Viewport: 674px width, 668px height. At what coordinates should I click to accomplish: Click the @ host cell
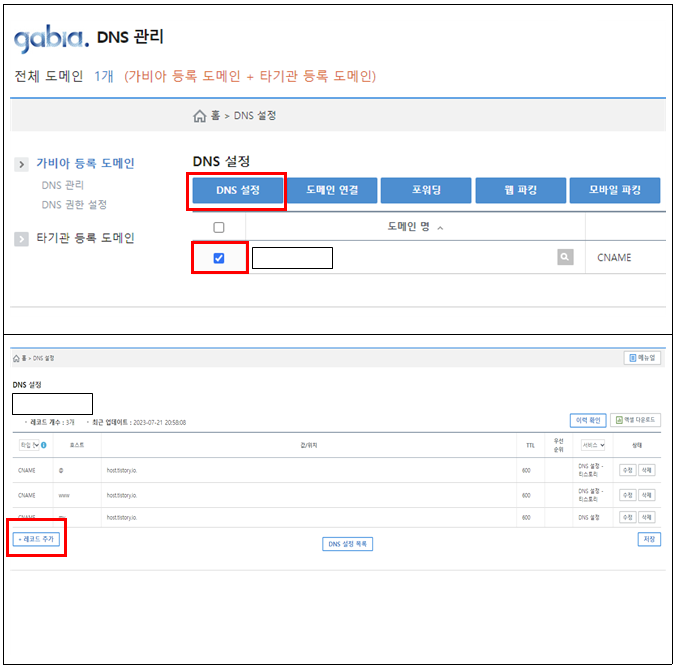pyautogui.click(x=61, y=470)
